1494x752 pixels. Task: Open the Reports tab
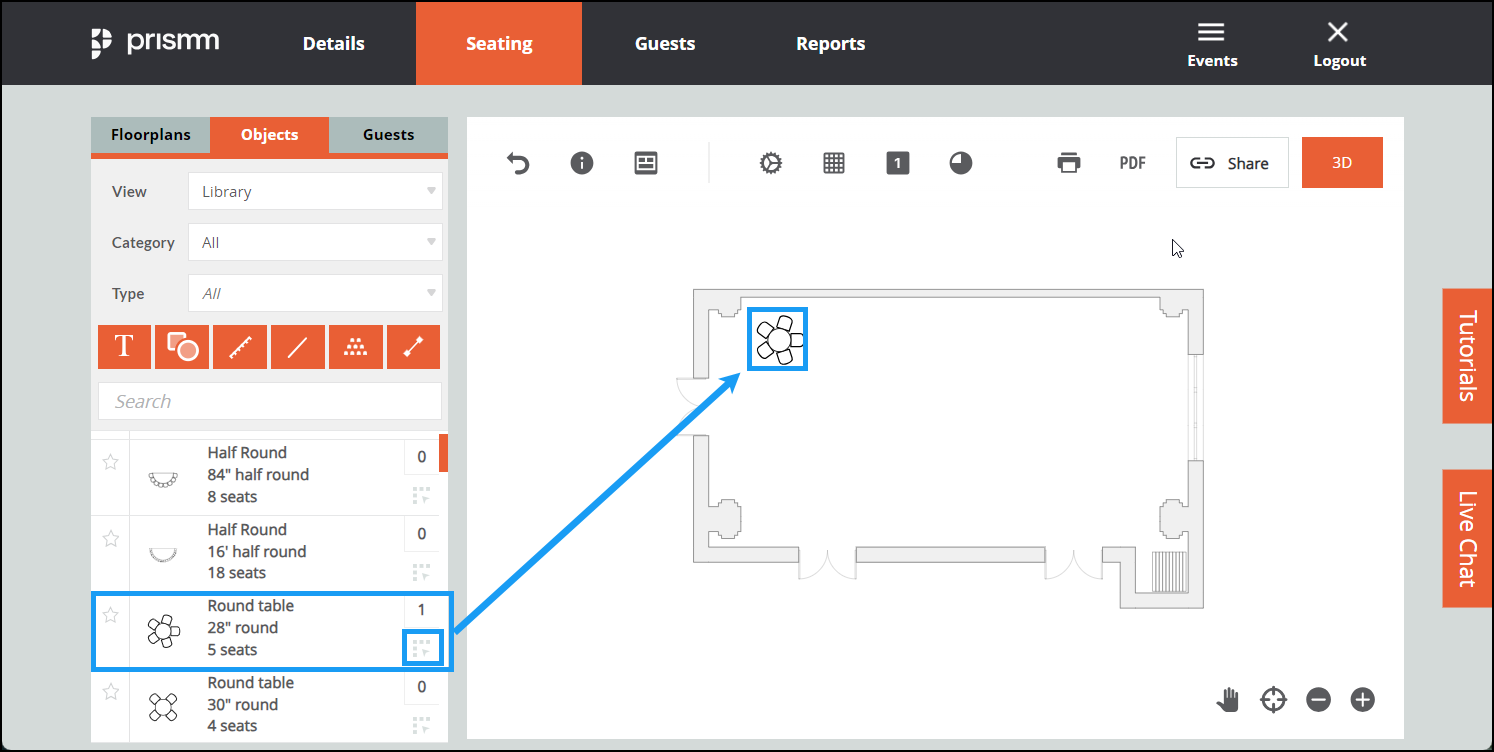coord(831,43)
